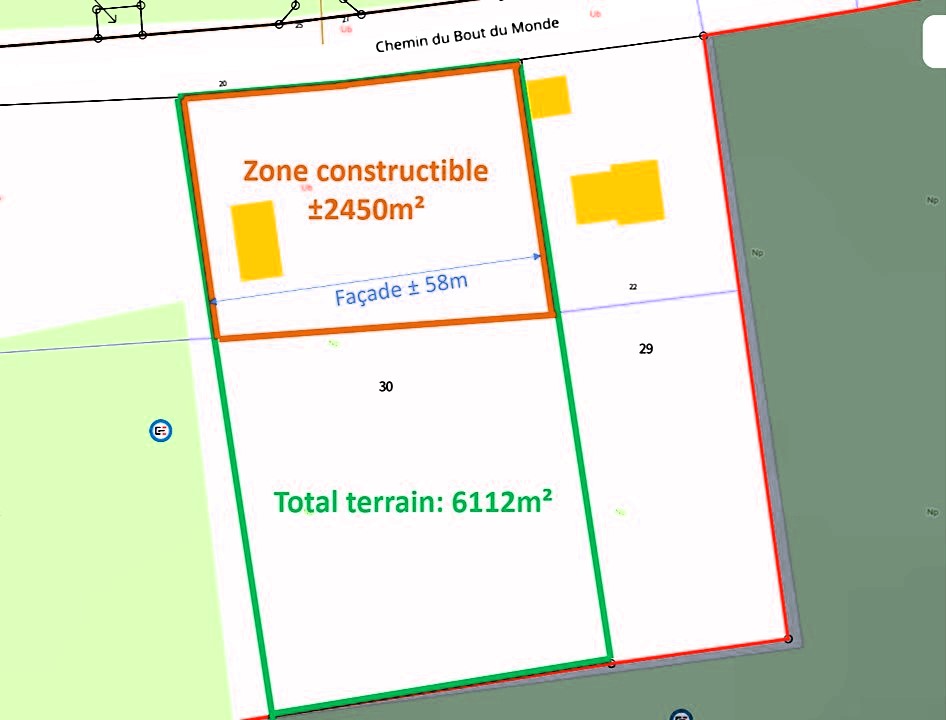Viewport: 946px width, 720px height.
Task: Select the Total terrain: 6112m² label
Action: coord(413,502)
